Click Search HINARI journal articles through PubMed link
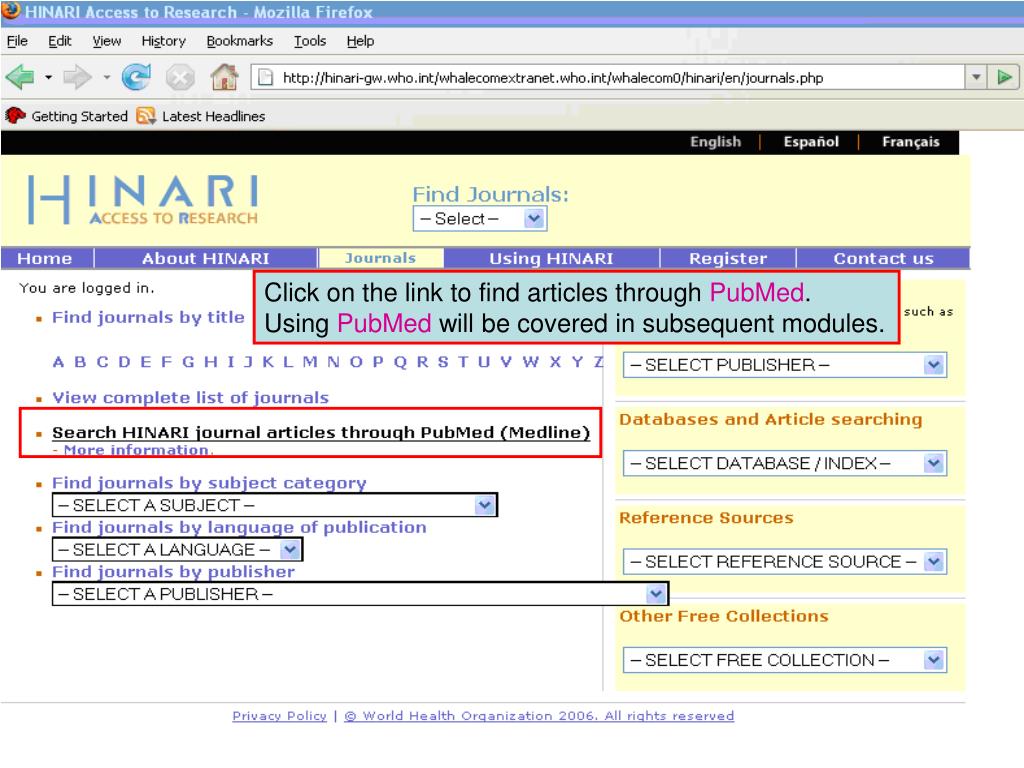The height and width of the screenshot is (768, 1024). click(321, 432)
